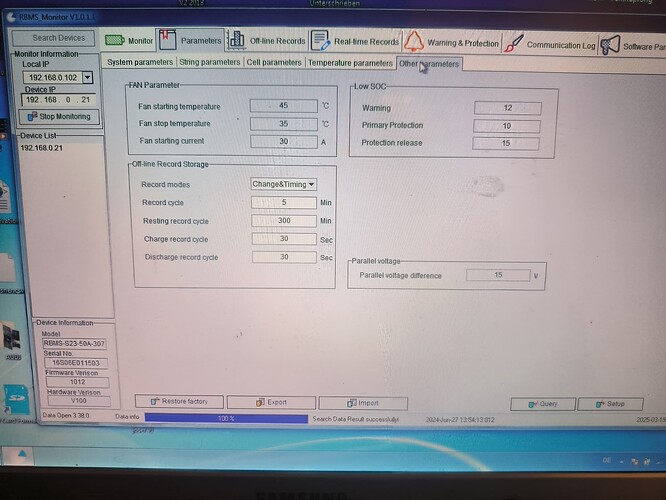Open the Warning & Protection tab
The image size is (666, 500).
pyautogui.click(x=452, y=42)
